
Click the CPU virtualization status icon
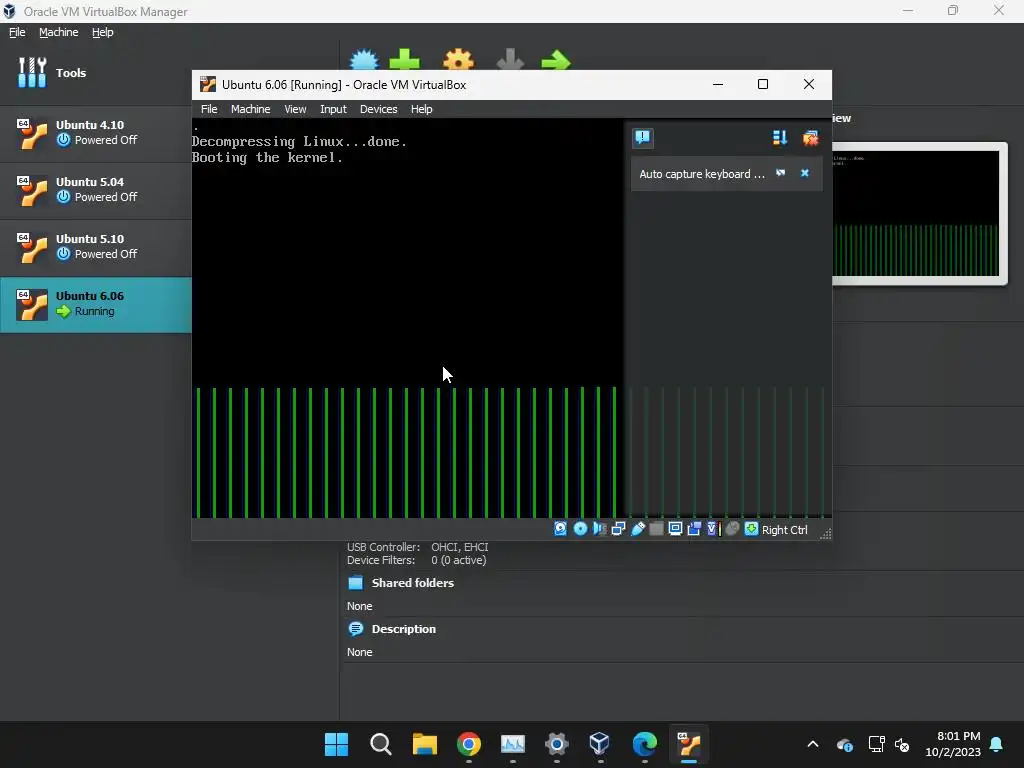pyautogui.click(x=712, y=529)
